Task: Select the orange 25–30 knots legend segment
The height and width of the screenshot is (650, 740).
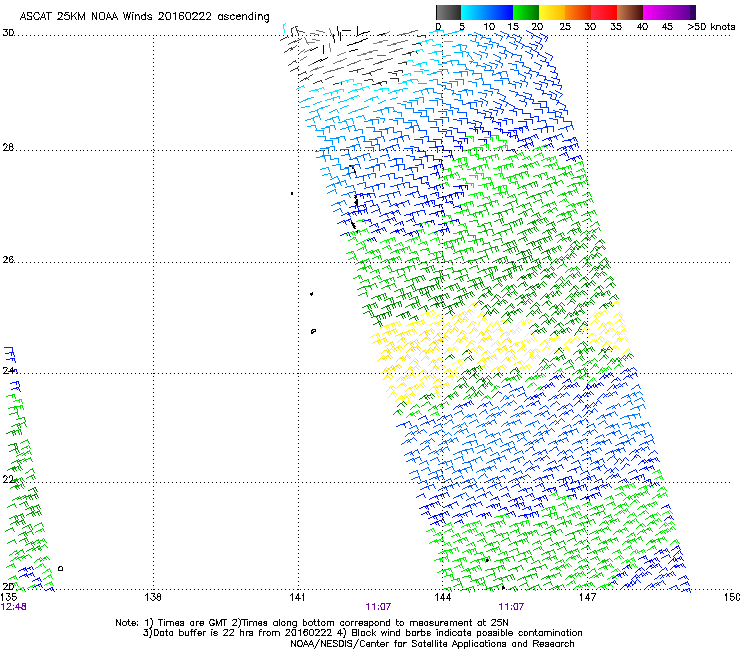Action: click(x=578, y=12)
